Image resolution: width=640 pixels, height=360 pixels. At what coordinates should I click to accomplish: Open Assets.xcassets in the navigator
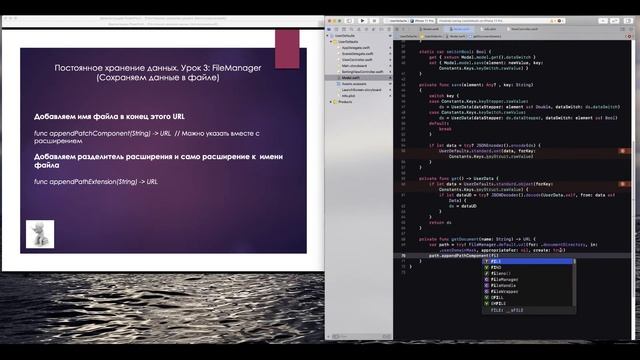(x=353, y=84)
